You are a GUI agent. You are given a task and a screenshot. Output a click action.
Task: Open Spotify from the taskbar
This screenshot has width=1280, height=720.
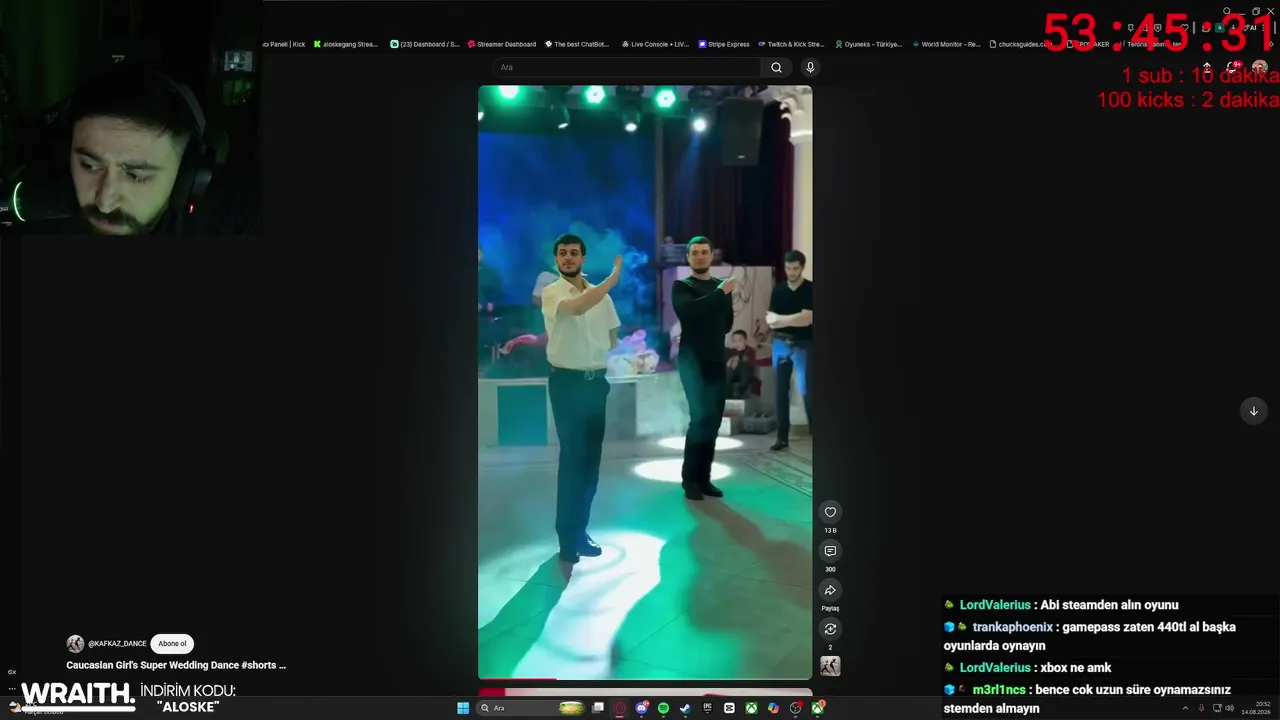[x=663, y=708]
